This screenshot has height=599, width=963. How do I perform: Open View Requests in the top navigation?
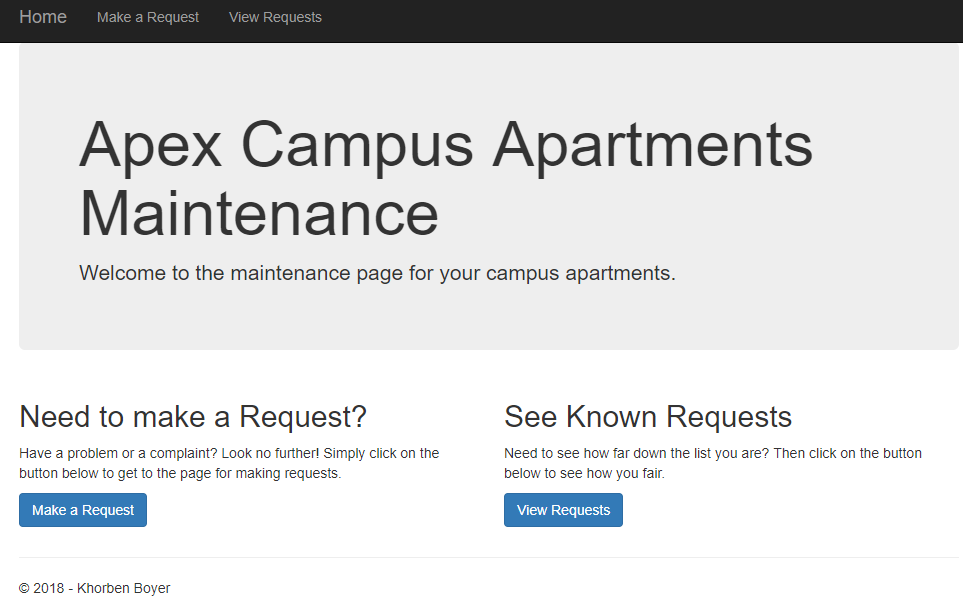275,17
